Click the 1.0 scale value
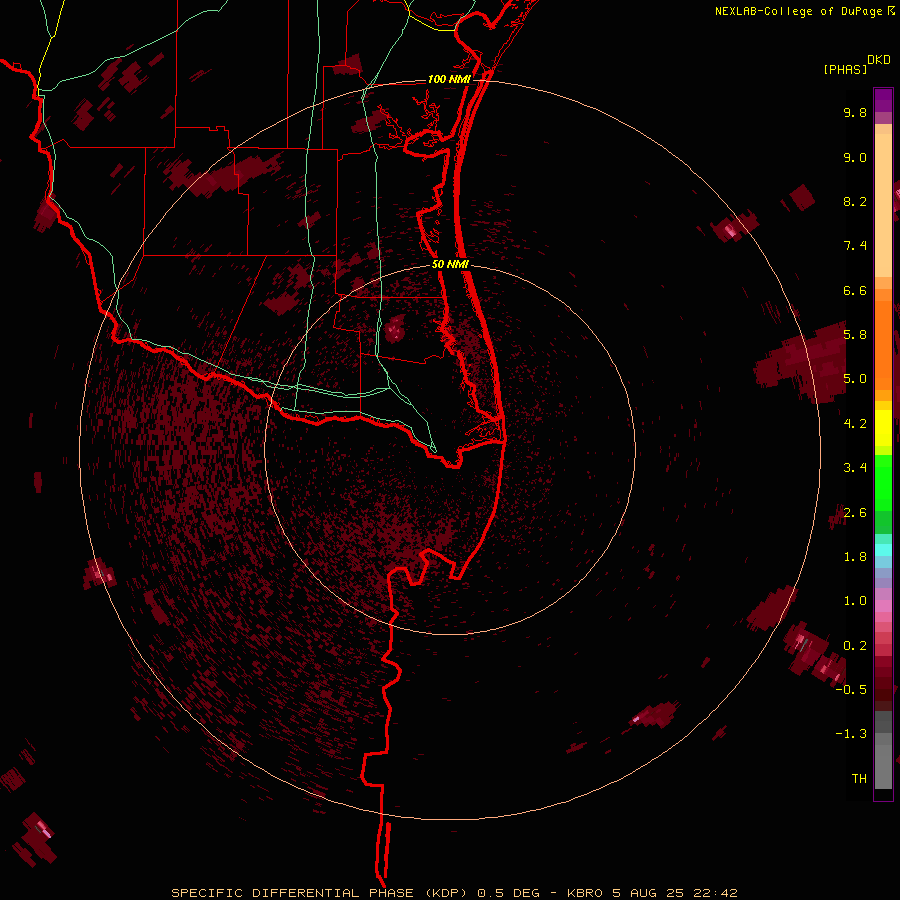 tap(855, 601)
